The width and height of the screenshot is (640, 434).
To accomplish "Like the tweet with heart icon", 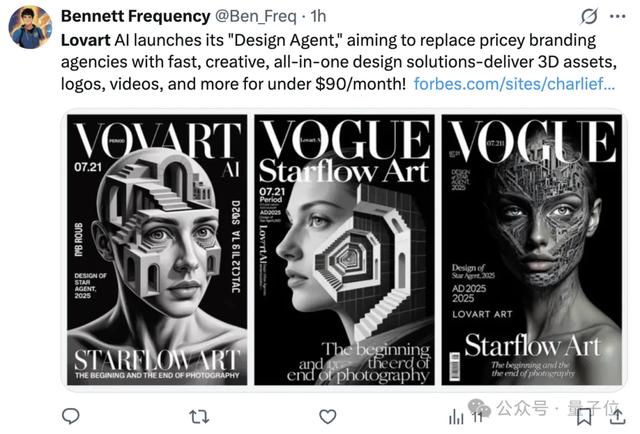I will (x=327, y=416).
